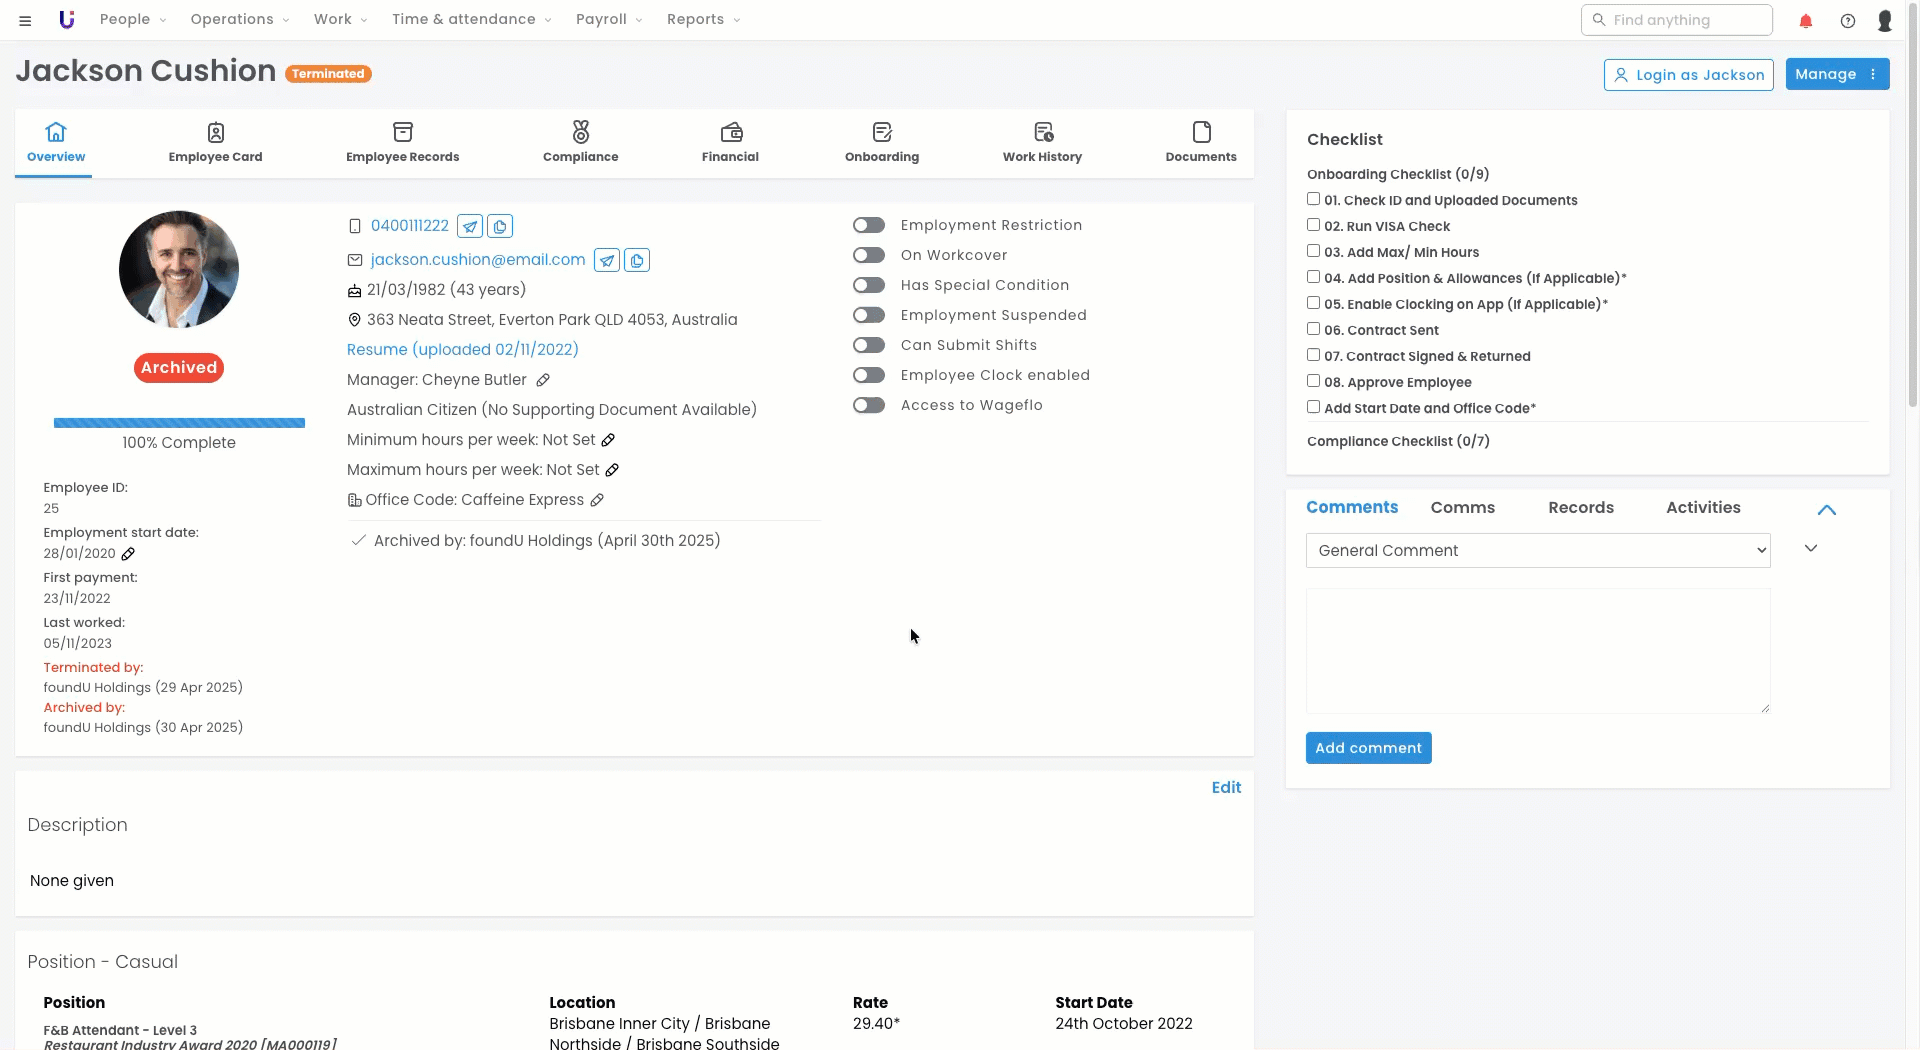Click the 100% Complete progress bar
Viewport: 1920px width, 1050px height.
(x=179, y=423)
